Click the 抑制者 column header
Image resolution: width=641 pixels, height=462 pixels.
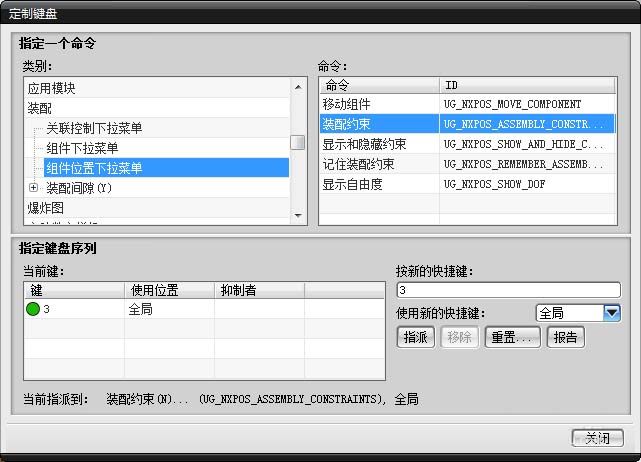point(260,290)
